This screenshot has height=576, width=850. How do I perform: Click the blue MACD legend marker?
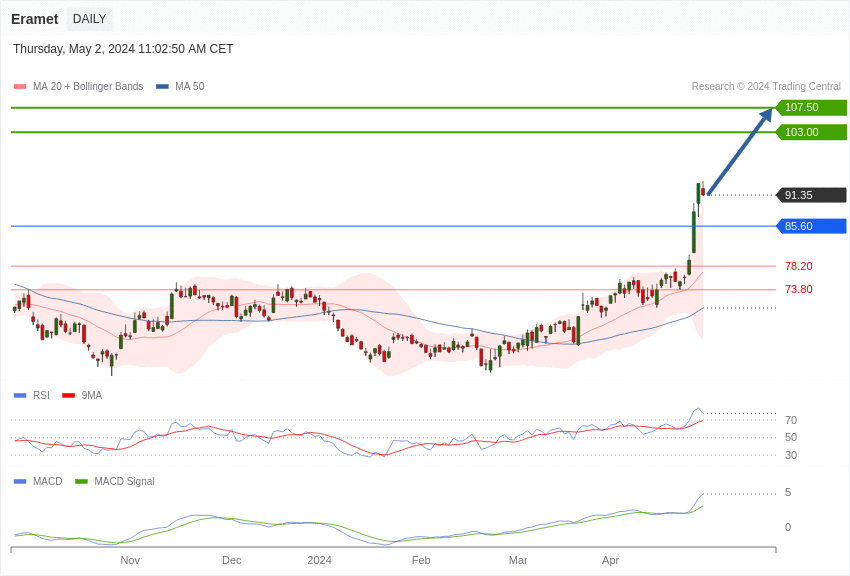coord(20,482)
